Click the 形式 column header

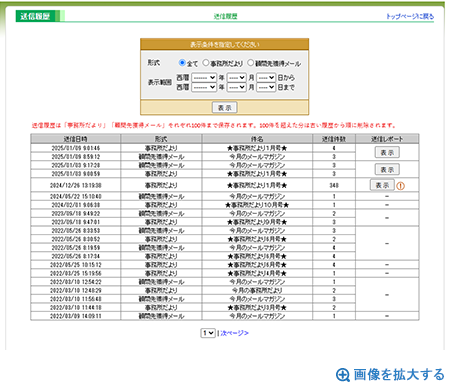click(x=161, y=139)
